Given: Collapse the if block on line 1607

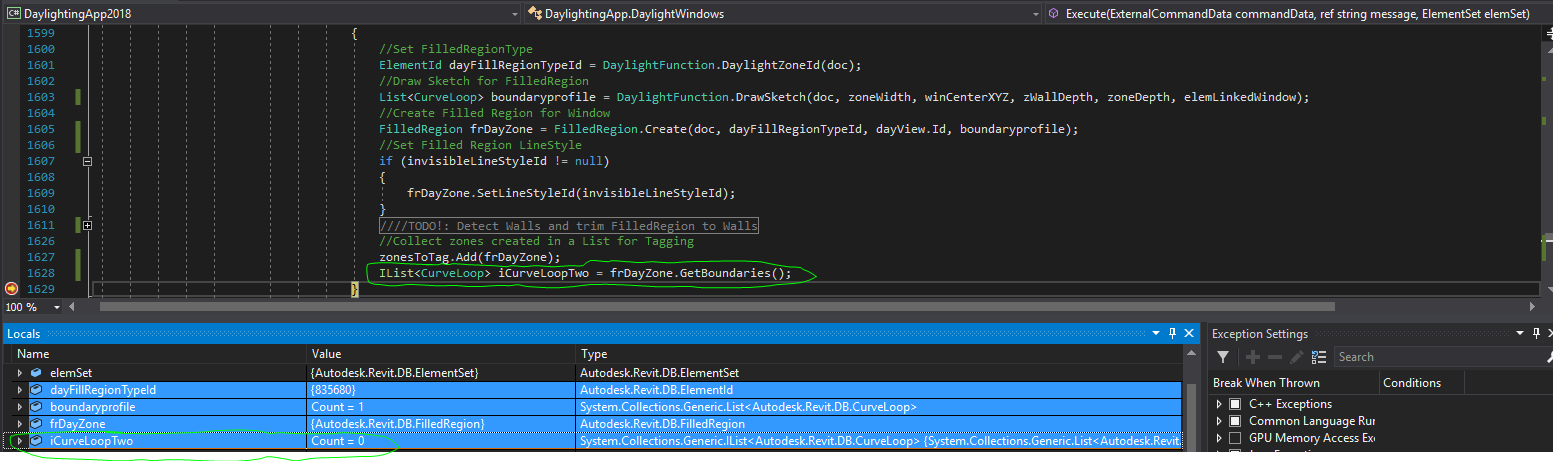Looking at the screenshot, I should click(x=88, y=161).
